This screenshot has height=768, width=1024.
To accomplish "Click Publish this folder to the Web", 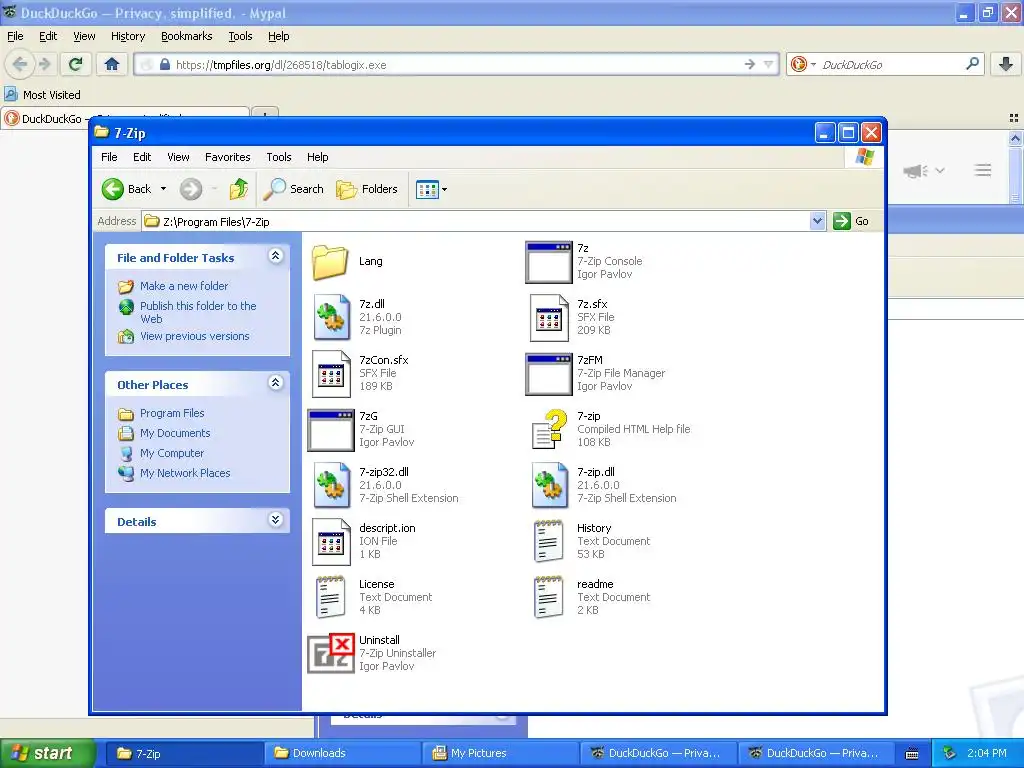I will click(198, 312).
